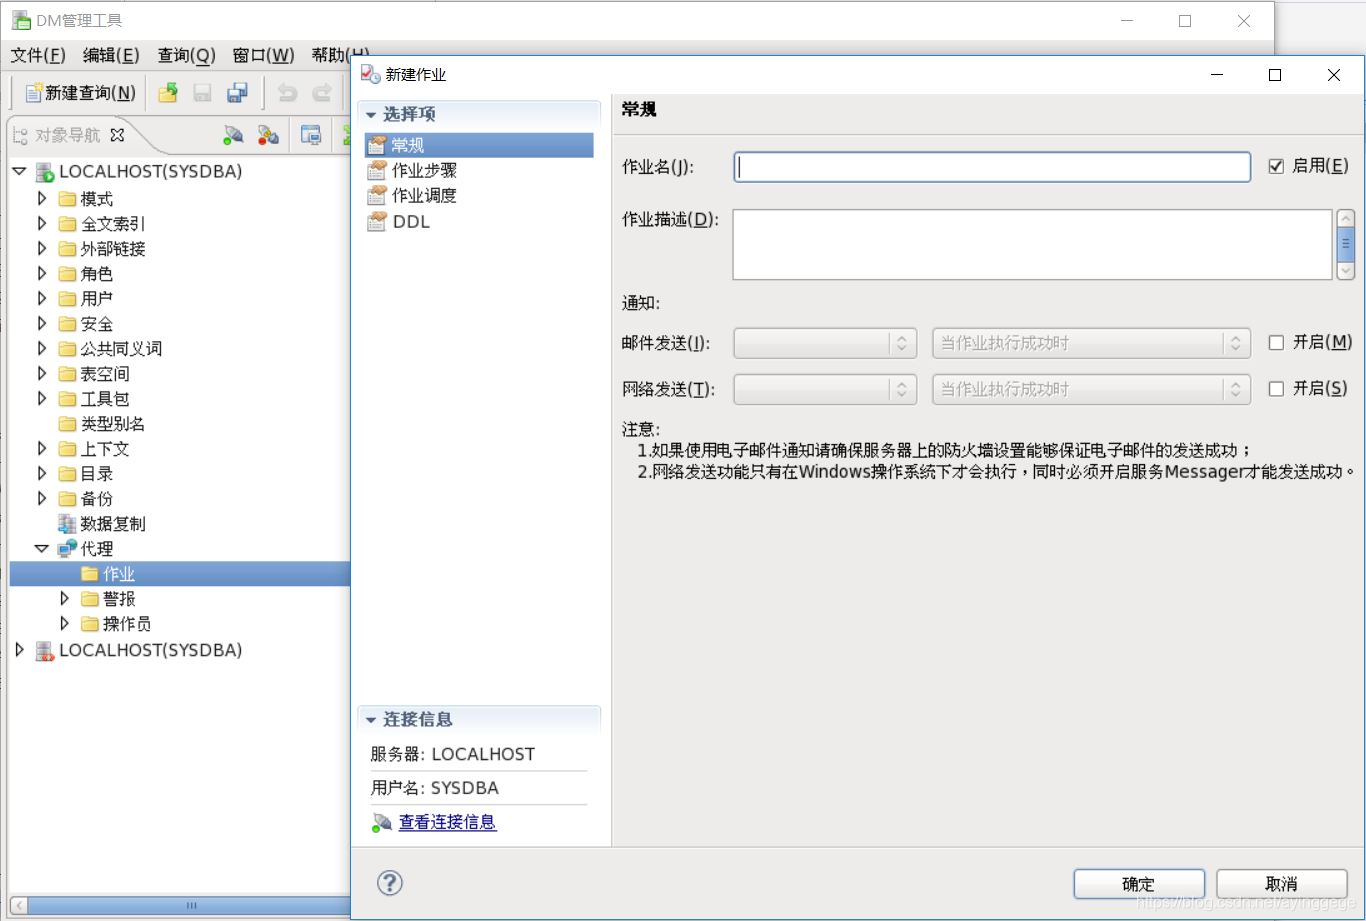Image resolution: width=1366 pixels, height=921 pixels.
Task: Click the grayed-out single-disk save icon
Action: click(x=202, y=93)
